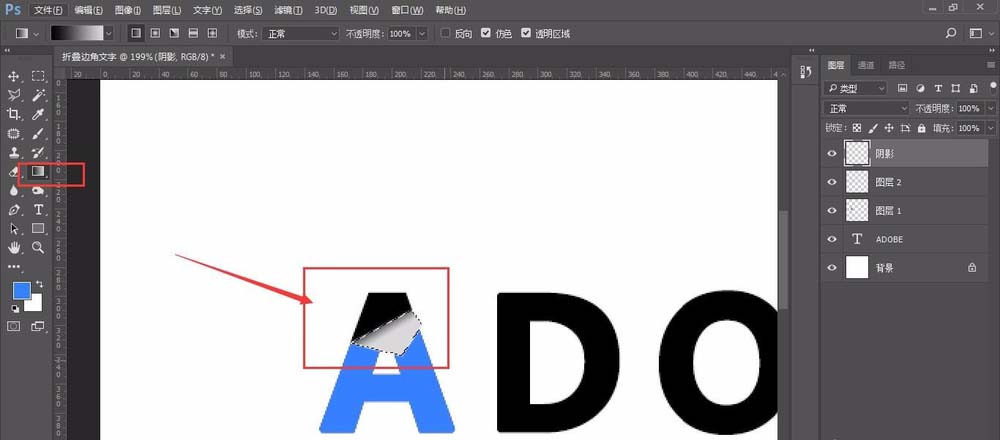Select the Move tool
This screenshot has height=440, width=1000.
point(13,77)
